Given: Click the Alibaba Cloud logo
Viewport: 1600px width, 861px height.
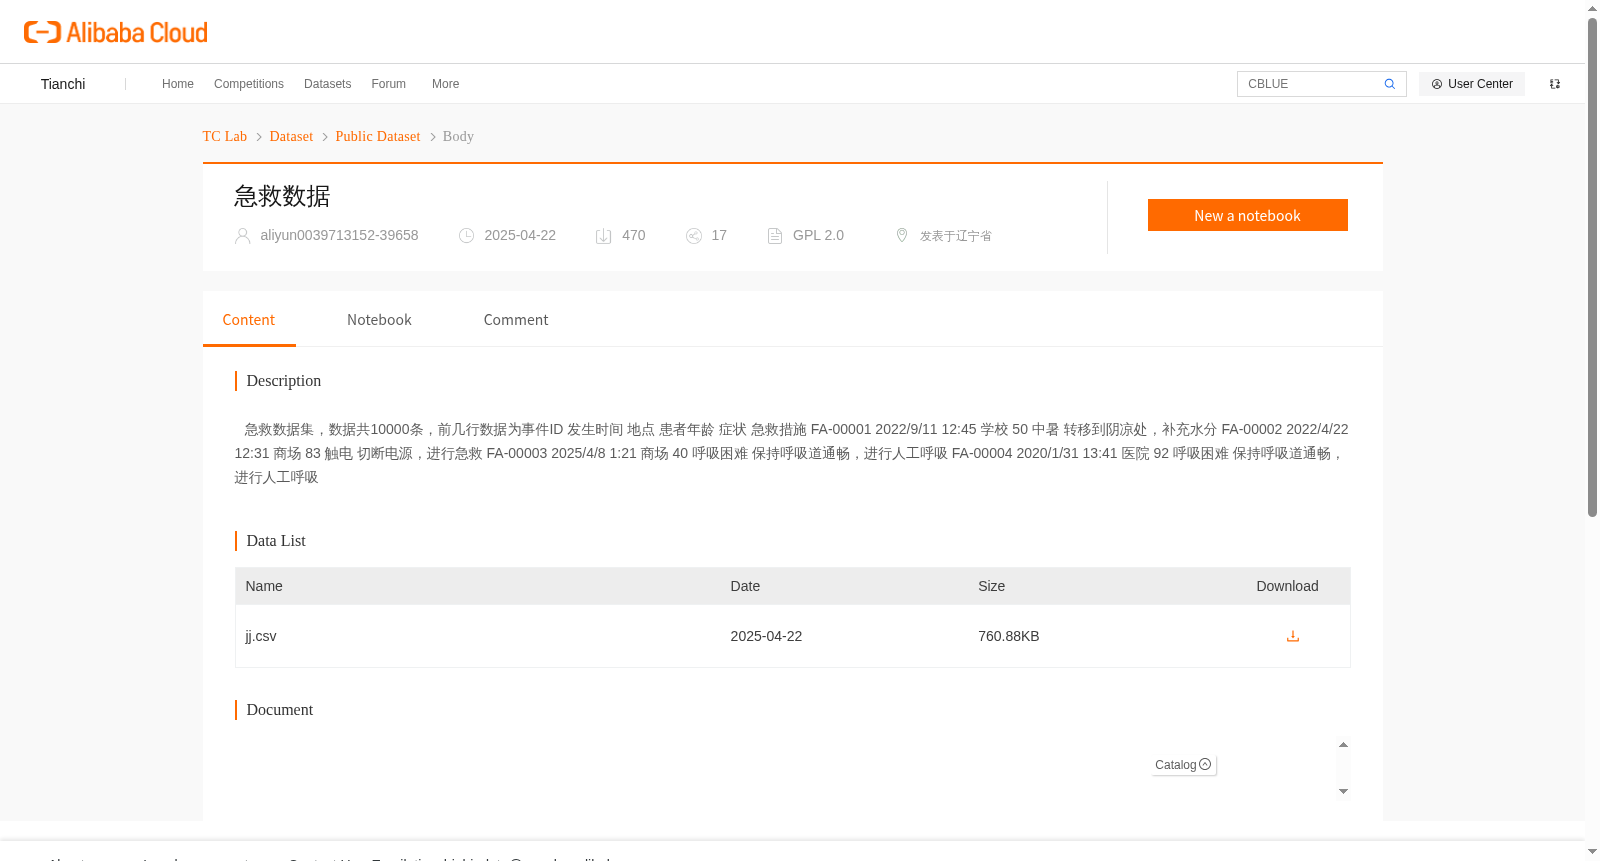Looking at the screenshot, I should pyautogui.click(x=116, y=32).
